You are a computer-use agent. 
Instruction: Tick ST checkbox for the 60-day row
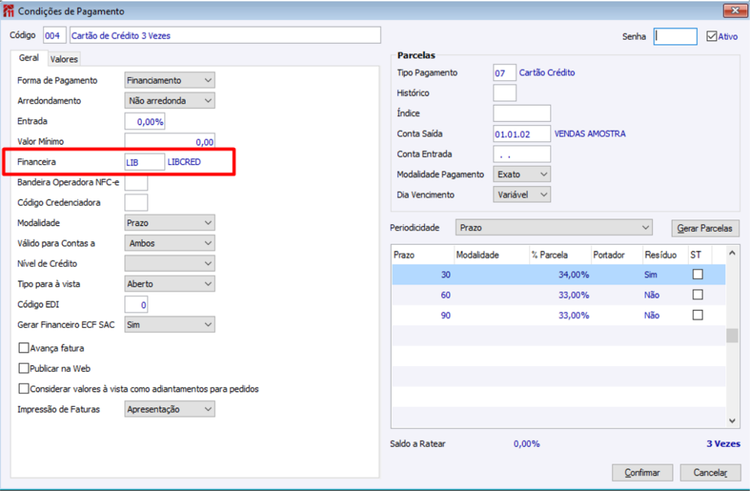point(698,295)
